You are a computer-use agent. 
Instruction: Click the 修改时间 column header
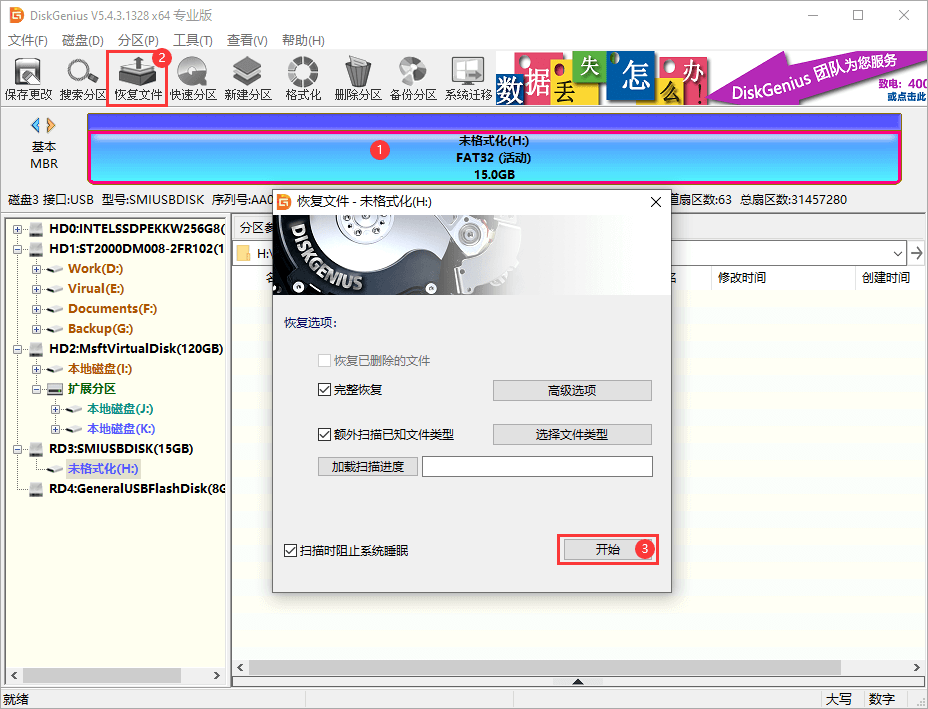pyautogui.click(x=741, y=278)
